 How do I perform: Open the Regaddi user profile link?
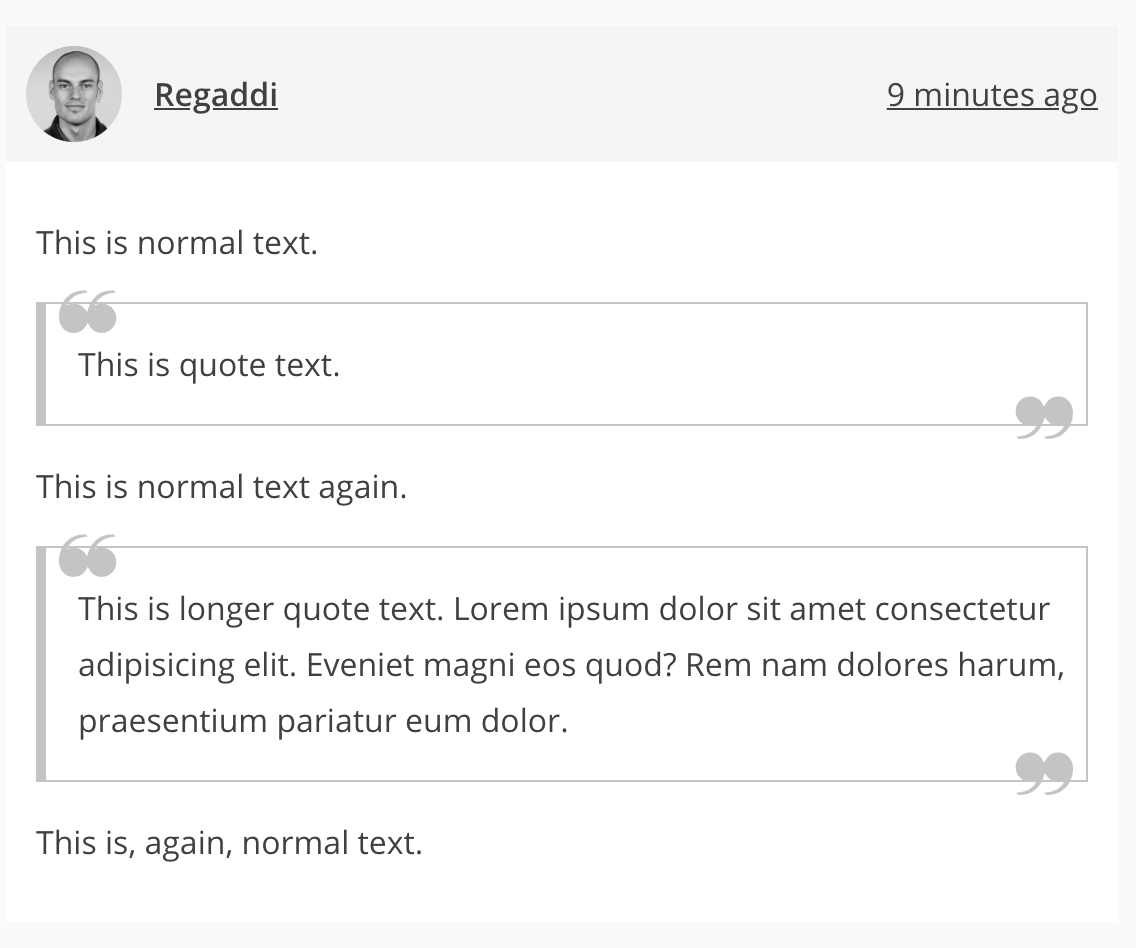point(215,95)
